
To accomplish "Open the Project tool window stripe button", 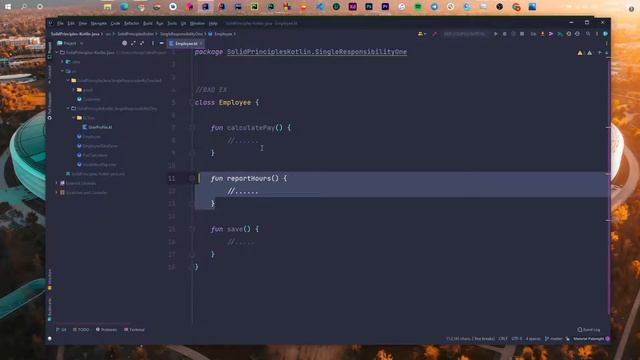I will 50,50.
